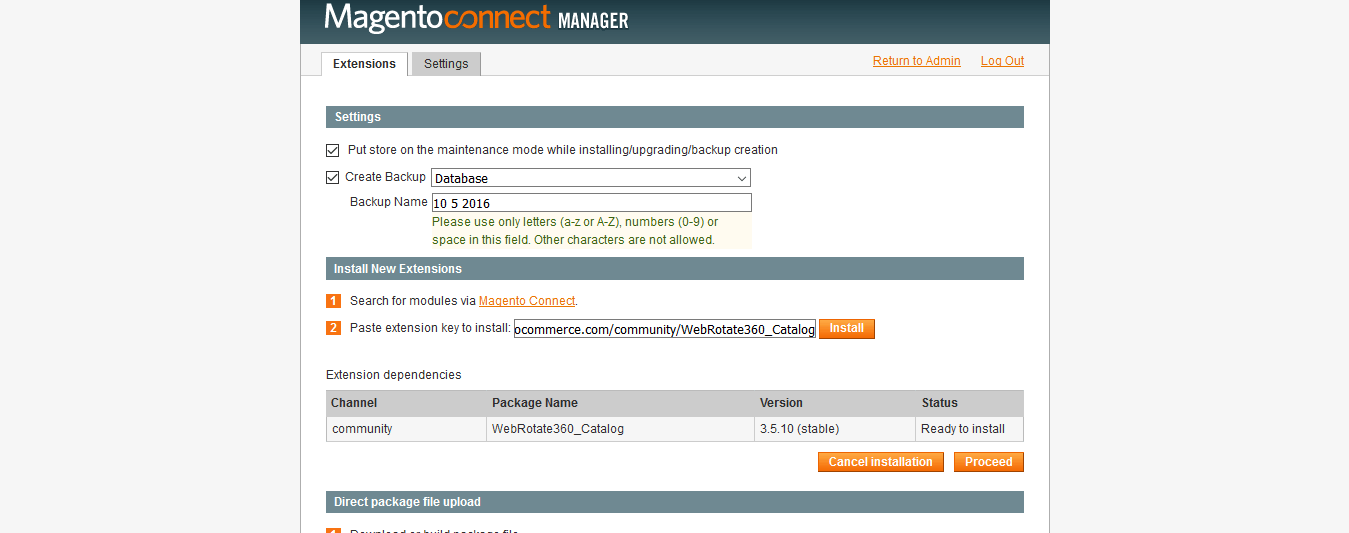Click the Package Name column header

click(620, 403)
